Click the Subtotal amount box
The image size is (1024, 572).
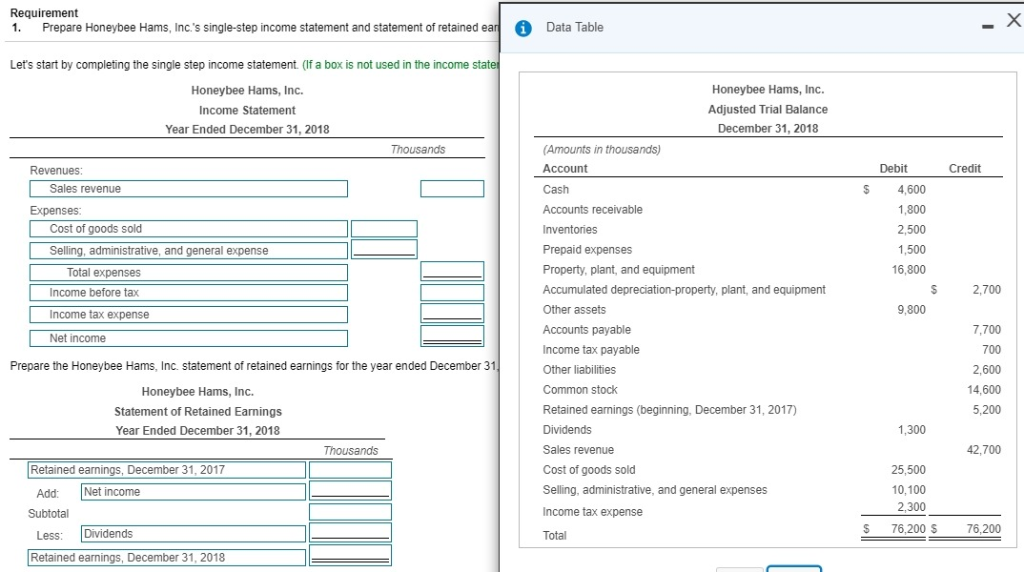[x=350, y=512]
